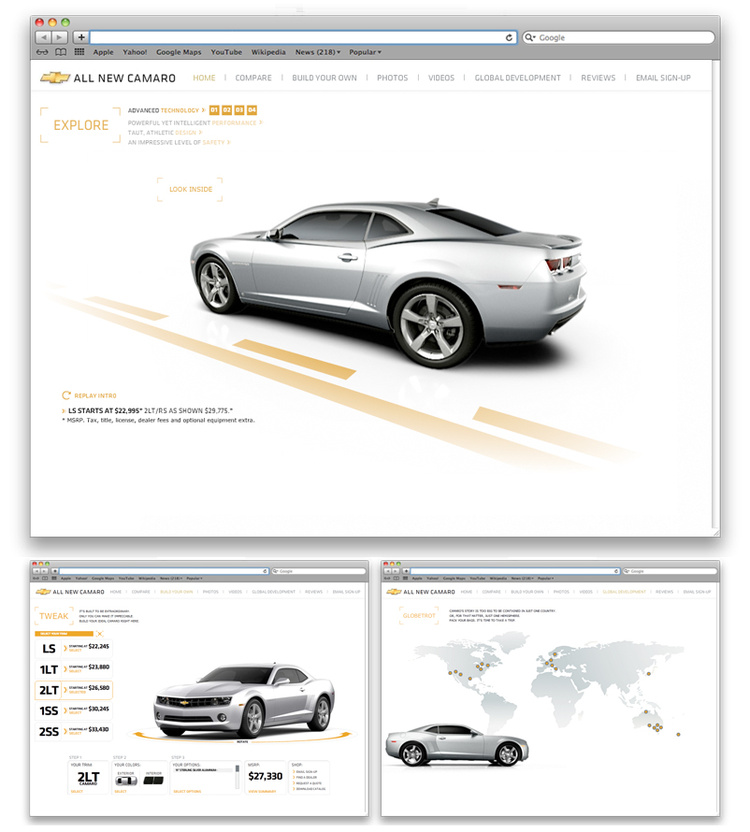
Task: Open the Popular dropdown in the Globetrot window
Action: click(x=546, y=578)
